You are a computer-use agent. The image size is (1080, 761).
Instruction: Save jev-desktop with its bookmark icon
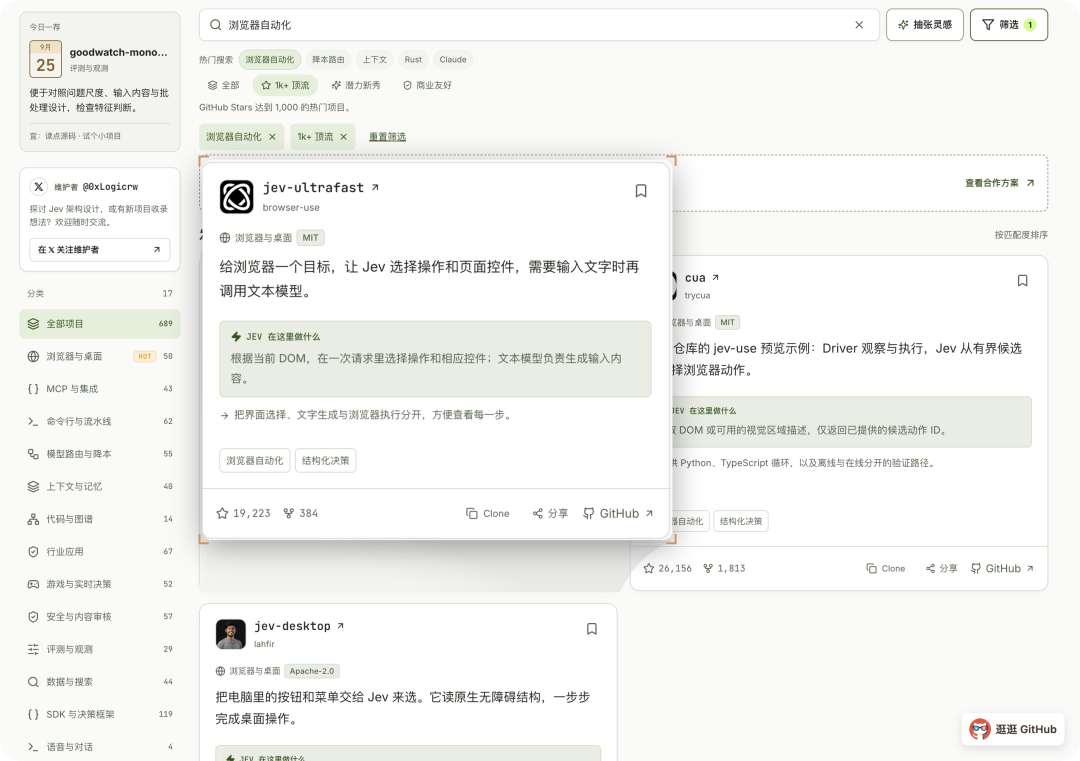[x=591, y=629]
